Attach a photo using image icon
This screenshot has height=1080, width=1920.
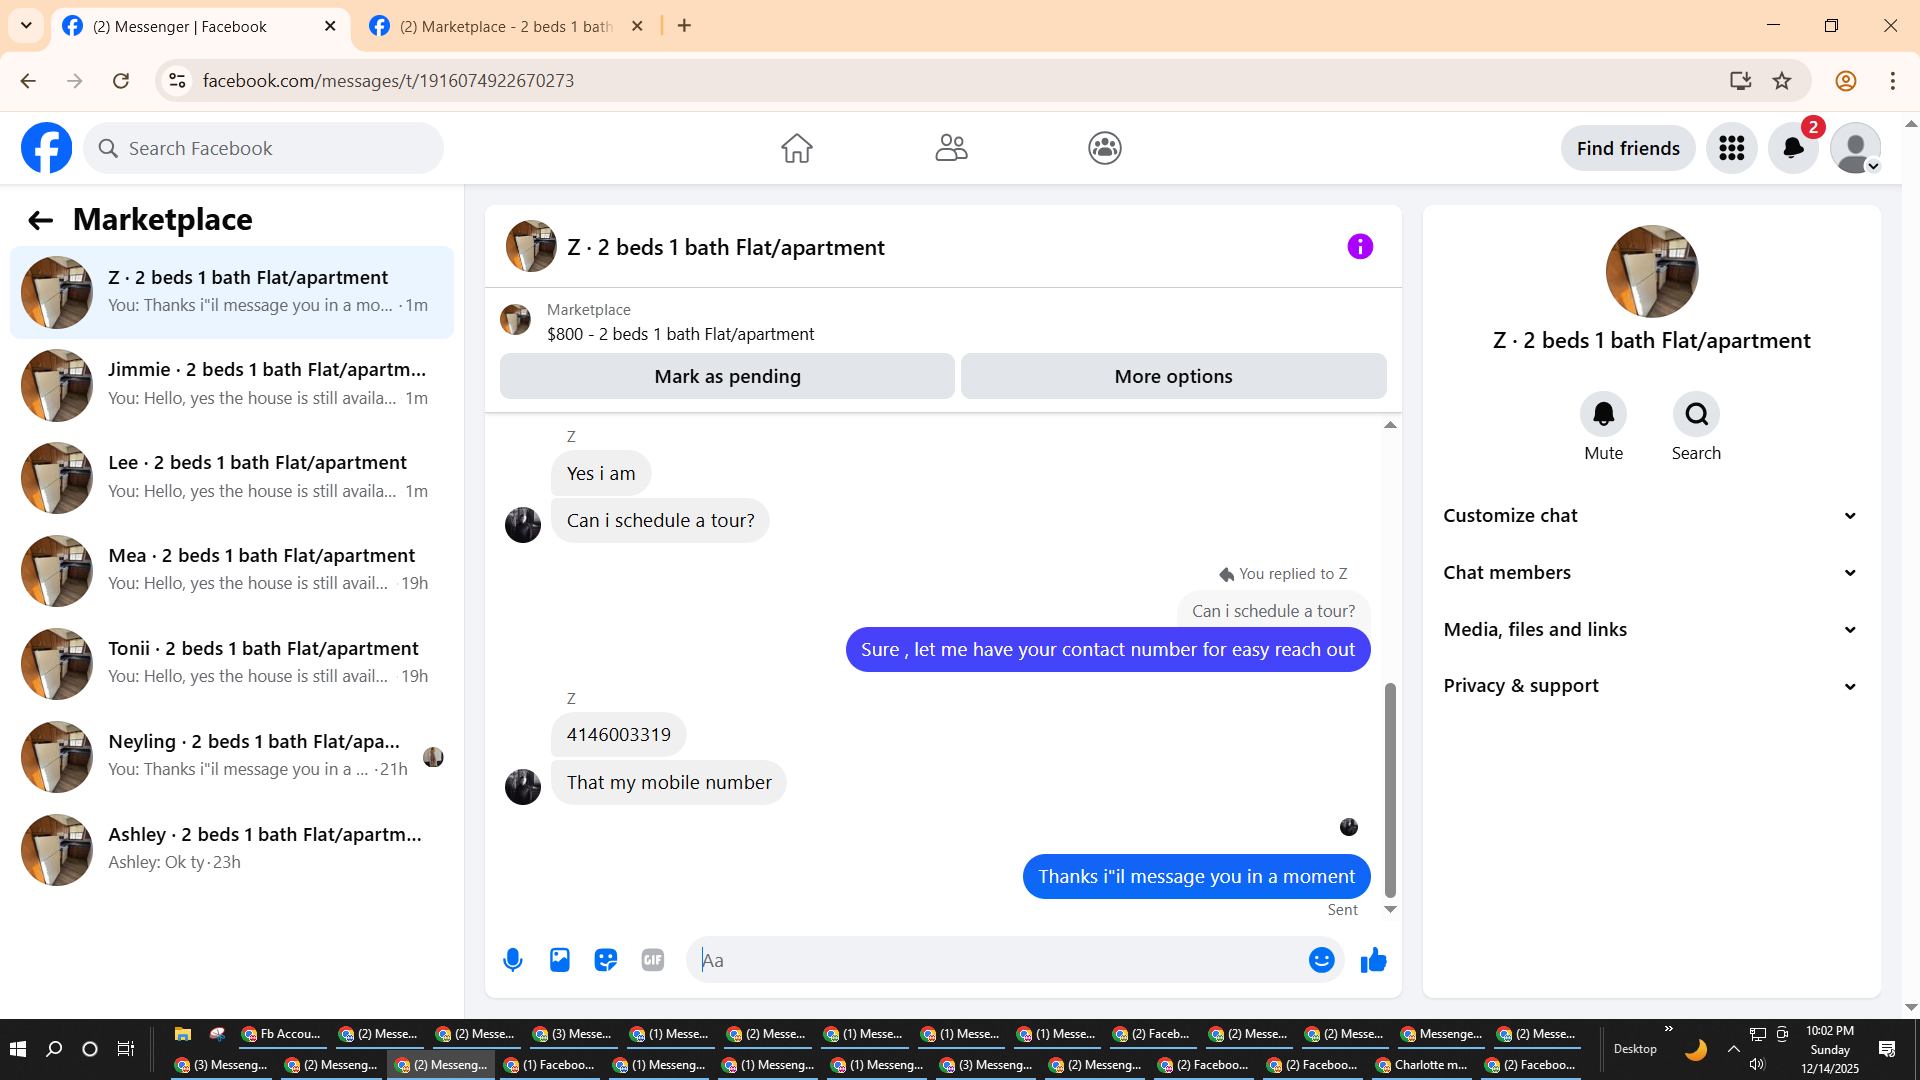(x=560, y=960)
